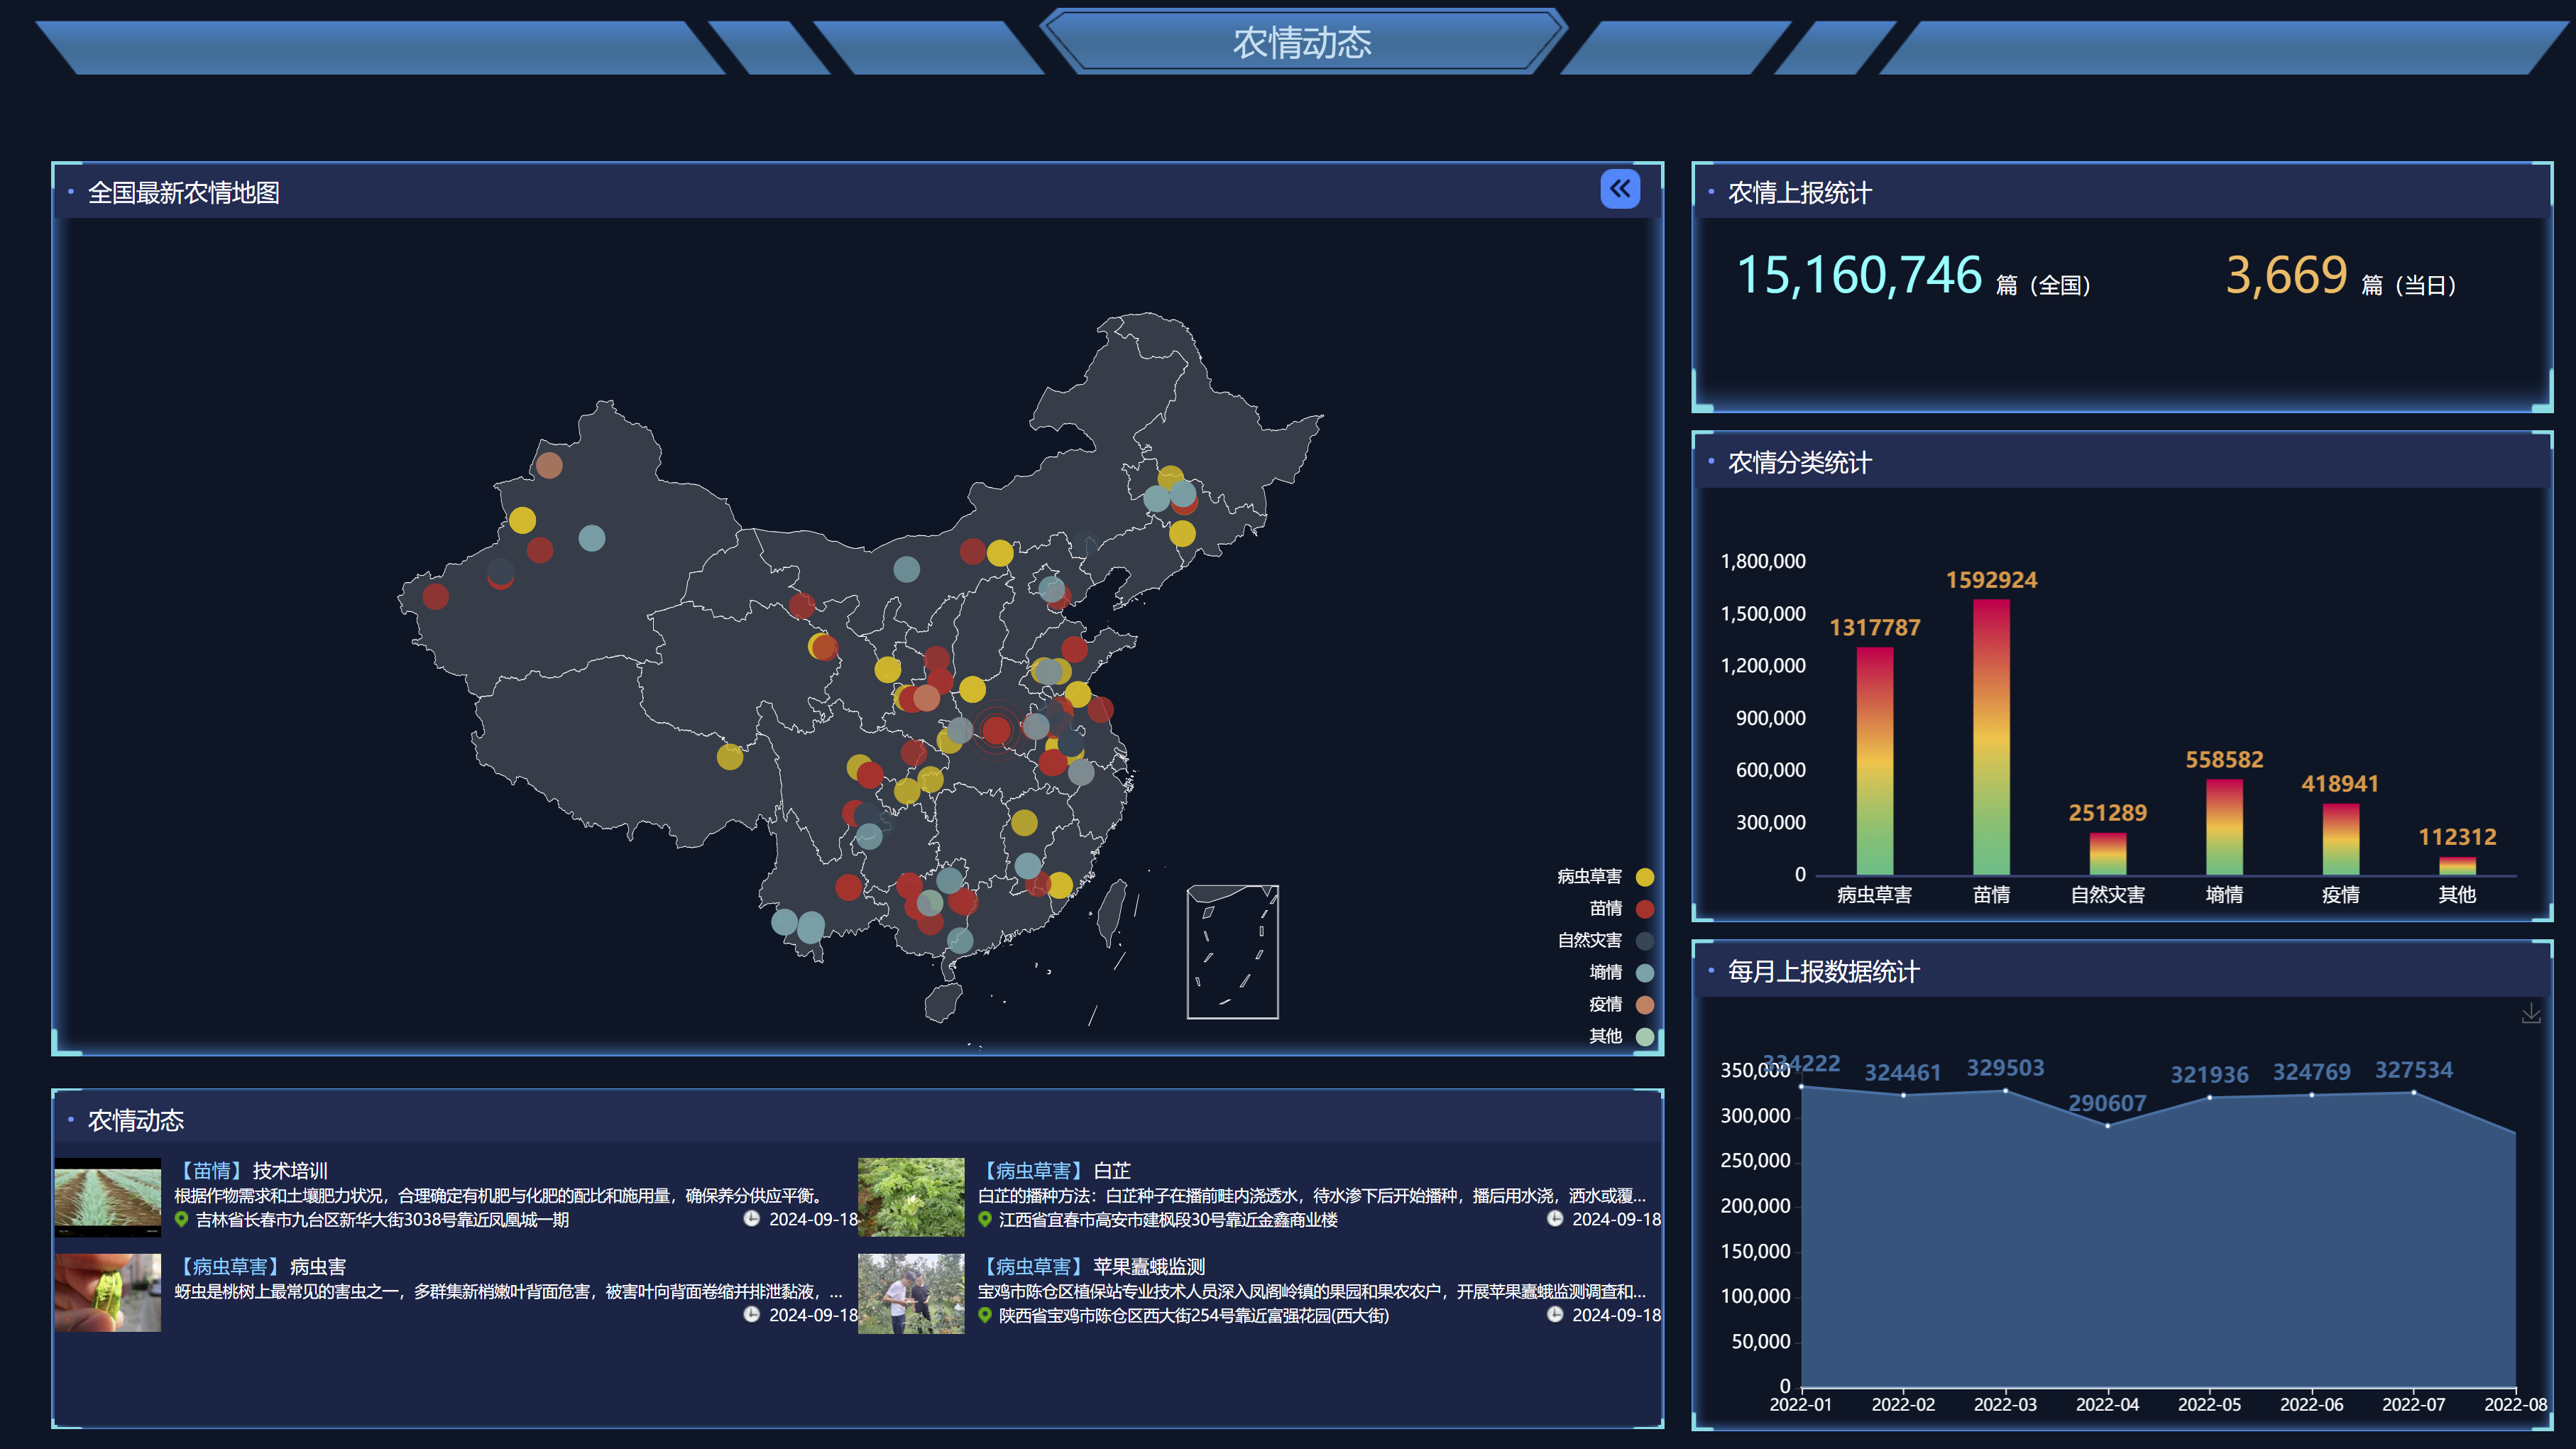Image resolution: width=2576 pixels, height=1449 pixels.
Task: Click the South China Sea inset map box
Action: click(1232, 952)
